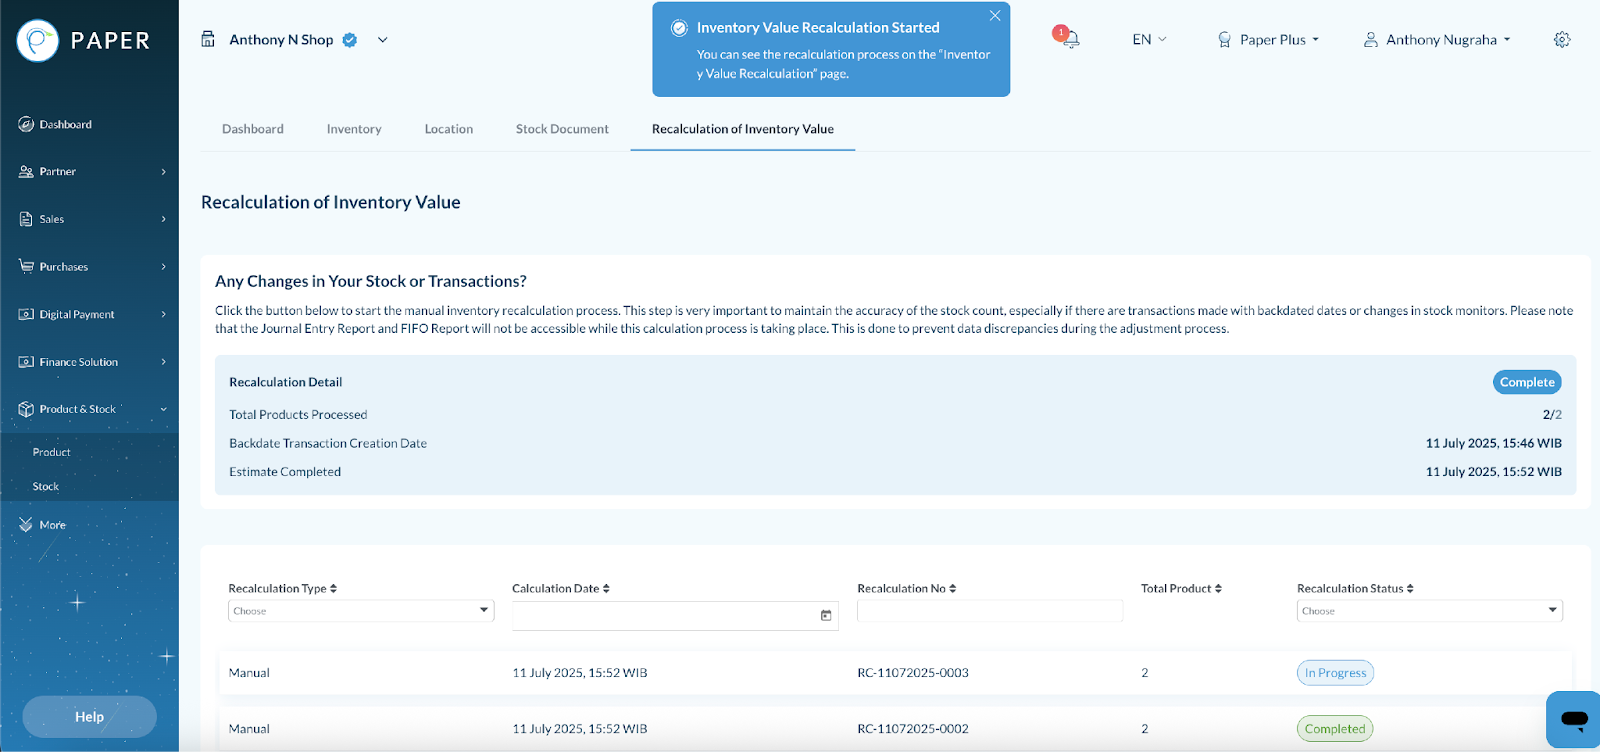This screenshot has width=1600, height=752.
Task: Click the notification checkmark icon
Action: (x=679, y=28)
